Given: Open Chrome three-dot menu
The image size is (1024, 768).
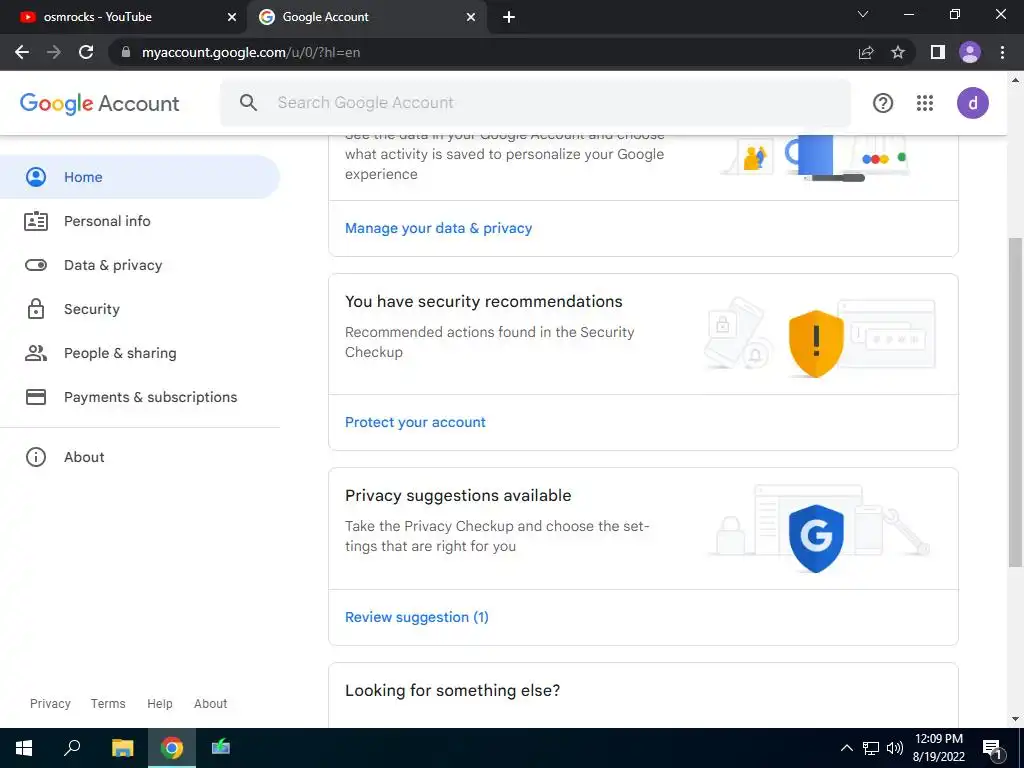Looking at the screenshot, I should (1002, 52).
